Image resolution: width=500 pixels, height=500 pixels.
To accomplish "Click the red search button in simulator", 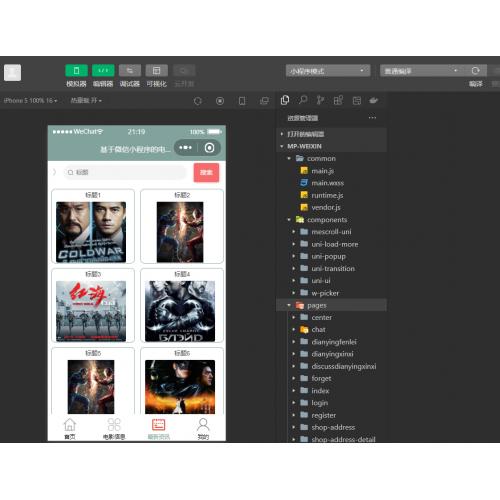I will coord(206,172).
